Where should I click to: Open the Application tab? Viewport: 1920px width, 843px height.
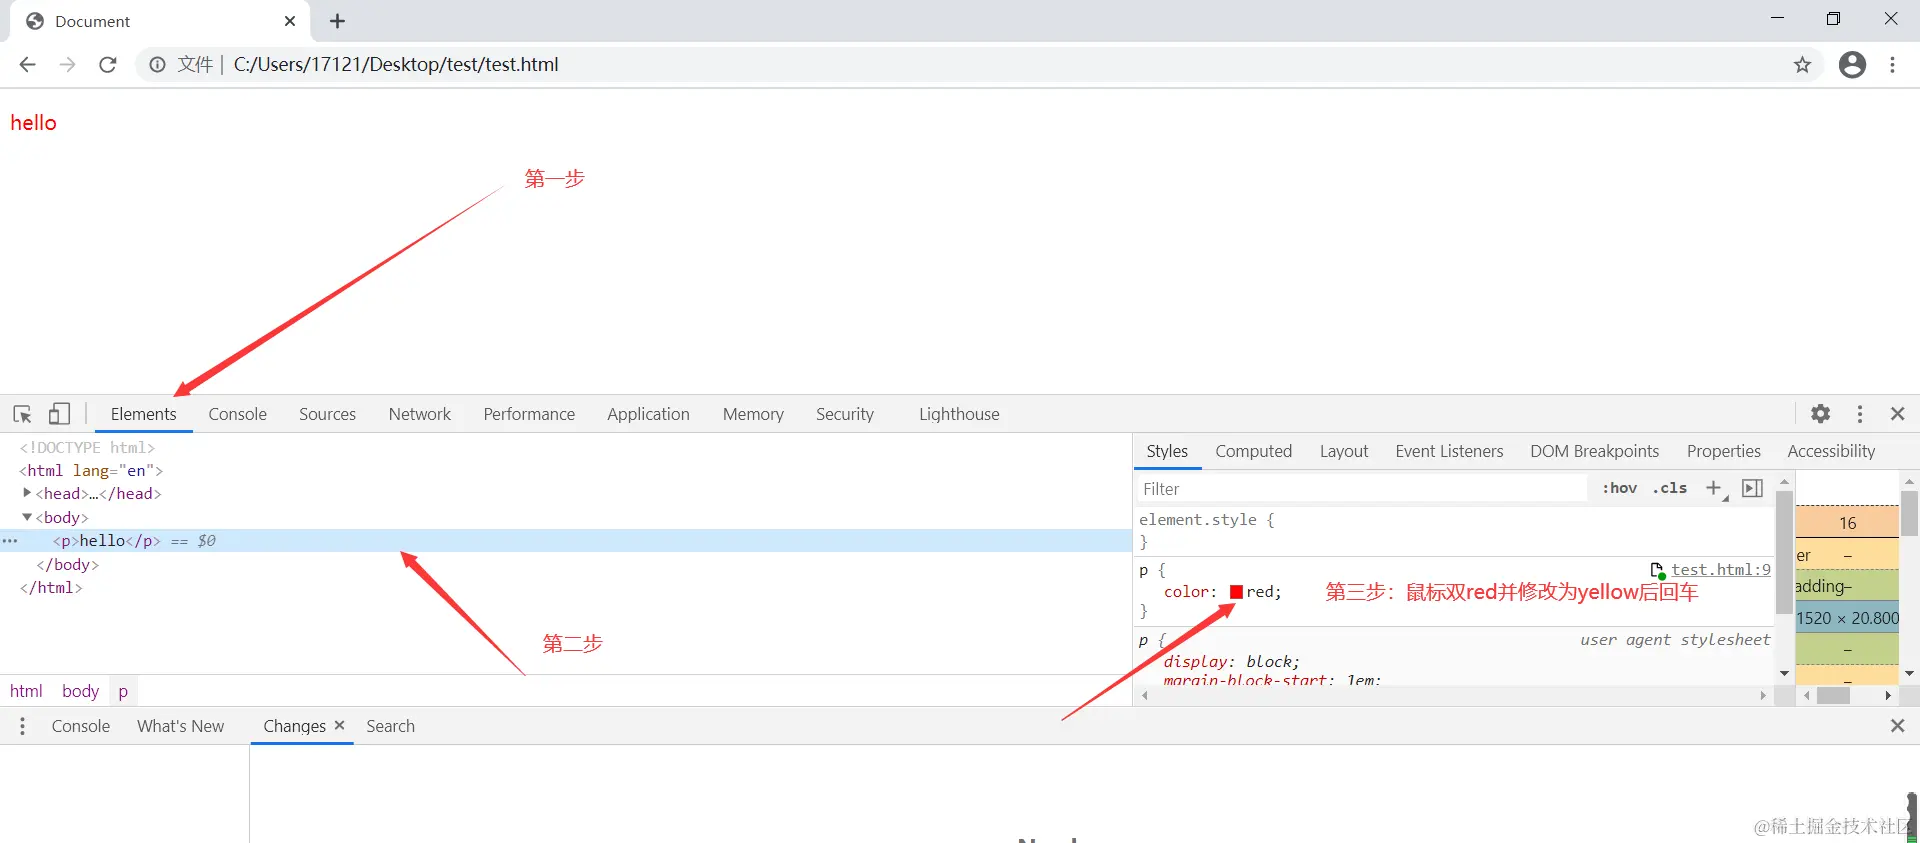(x=648, y=414)
